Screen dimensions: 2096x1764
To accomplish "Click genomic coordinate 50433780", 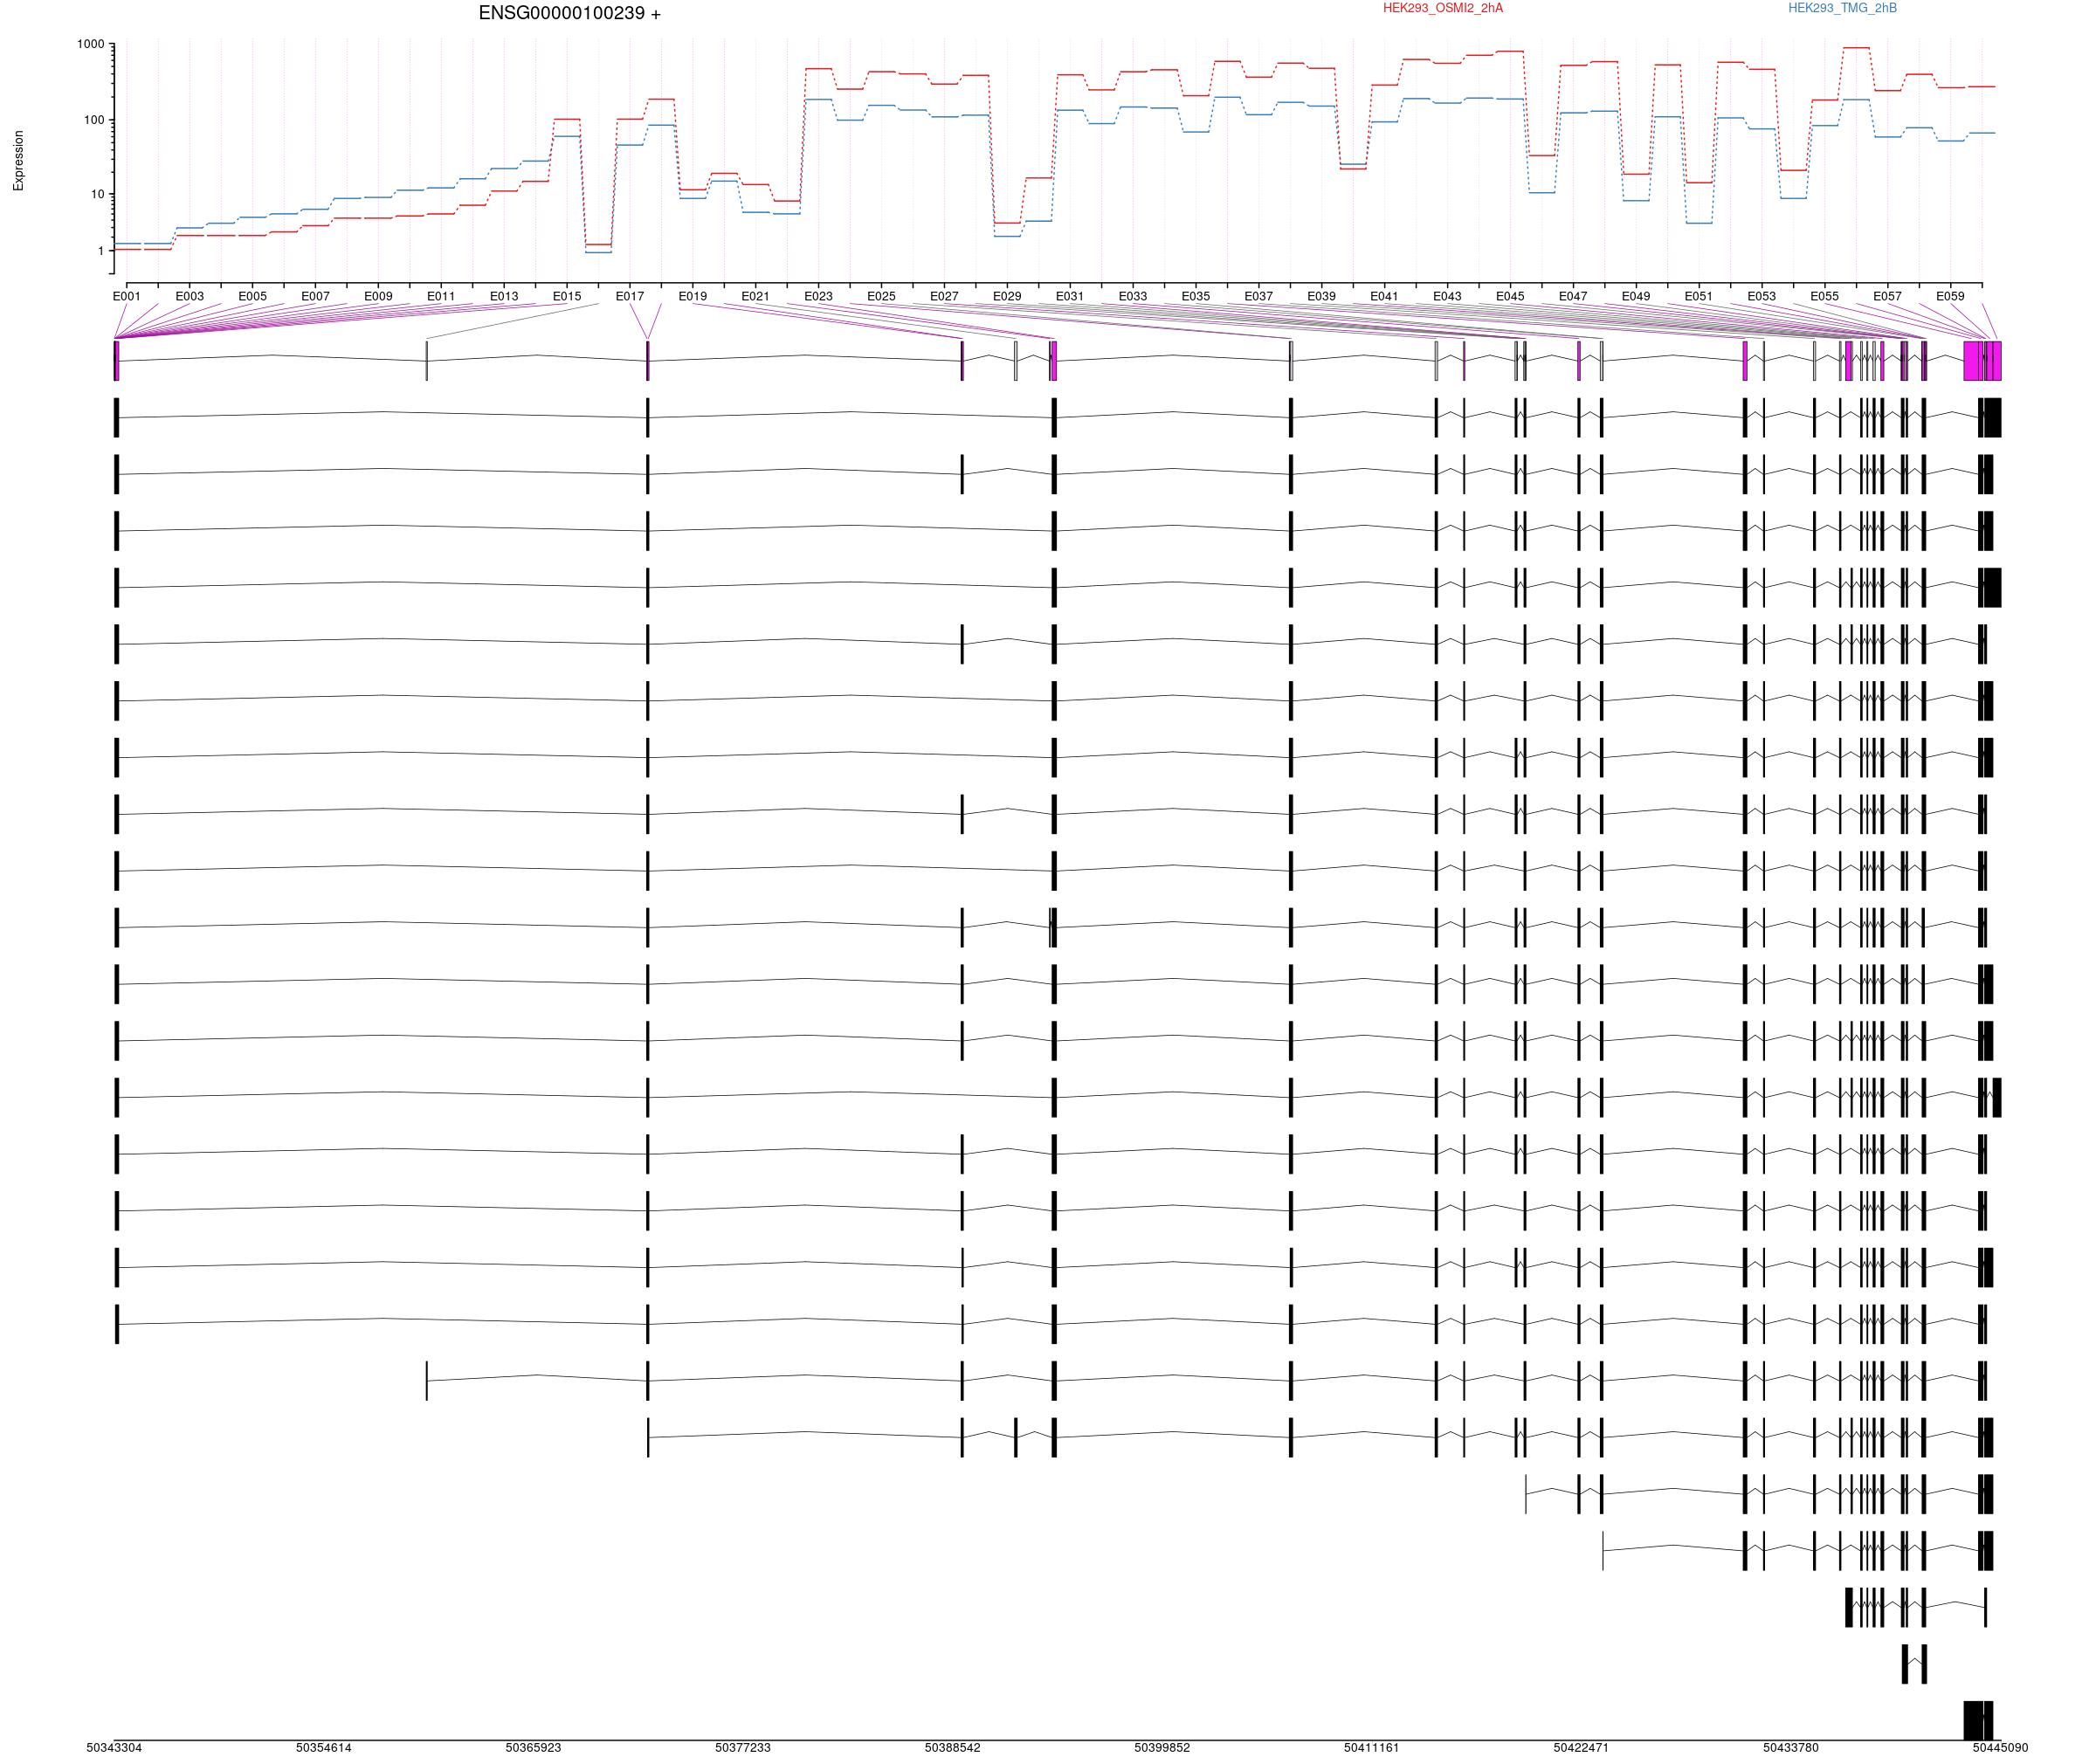I will tap(1791, 1748).
